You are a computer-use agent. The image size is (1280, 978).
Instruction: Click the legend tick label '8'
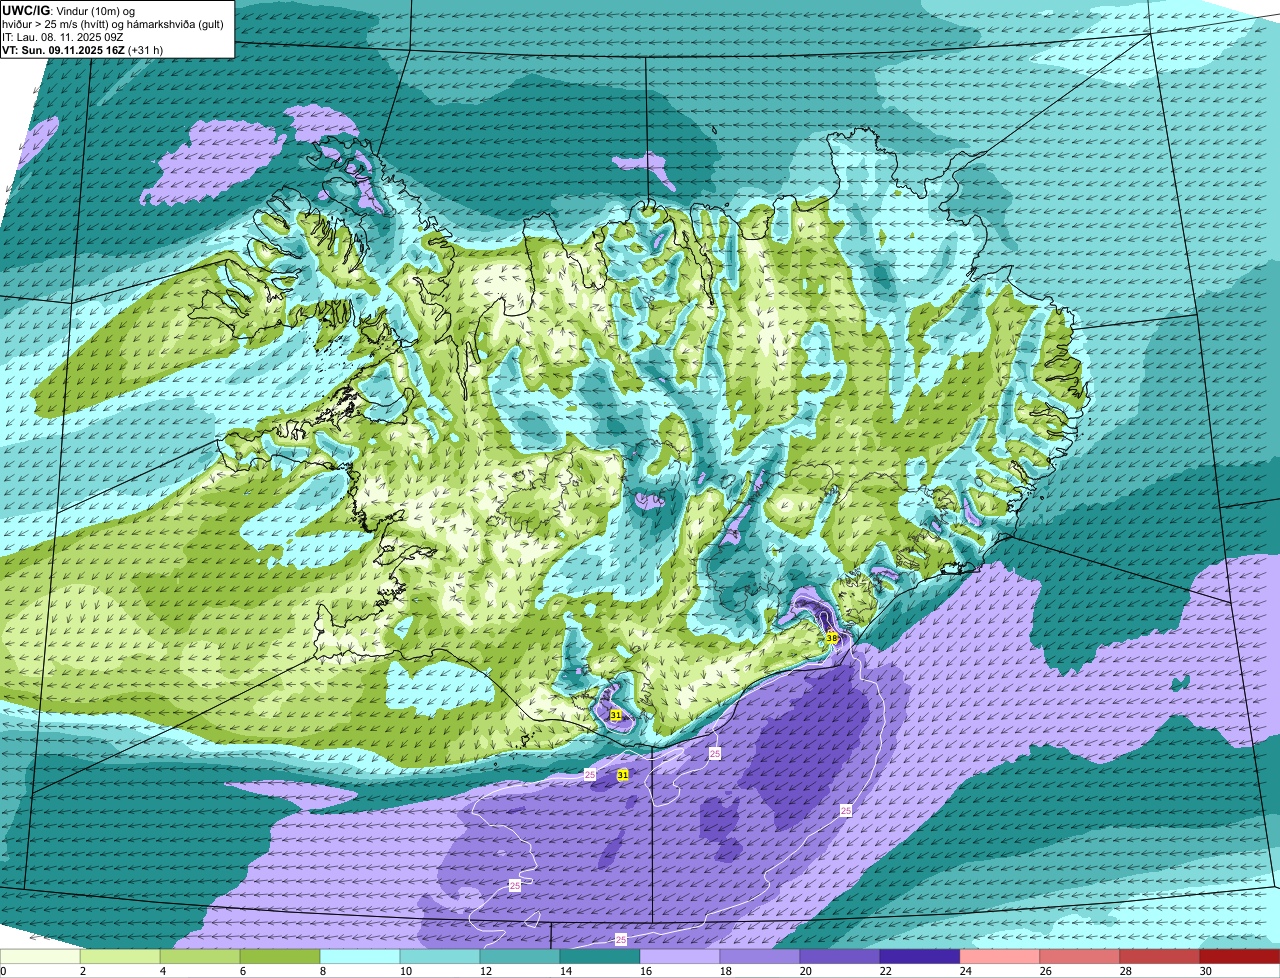(322, 971)
